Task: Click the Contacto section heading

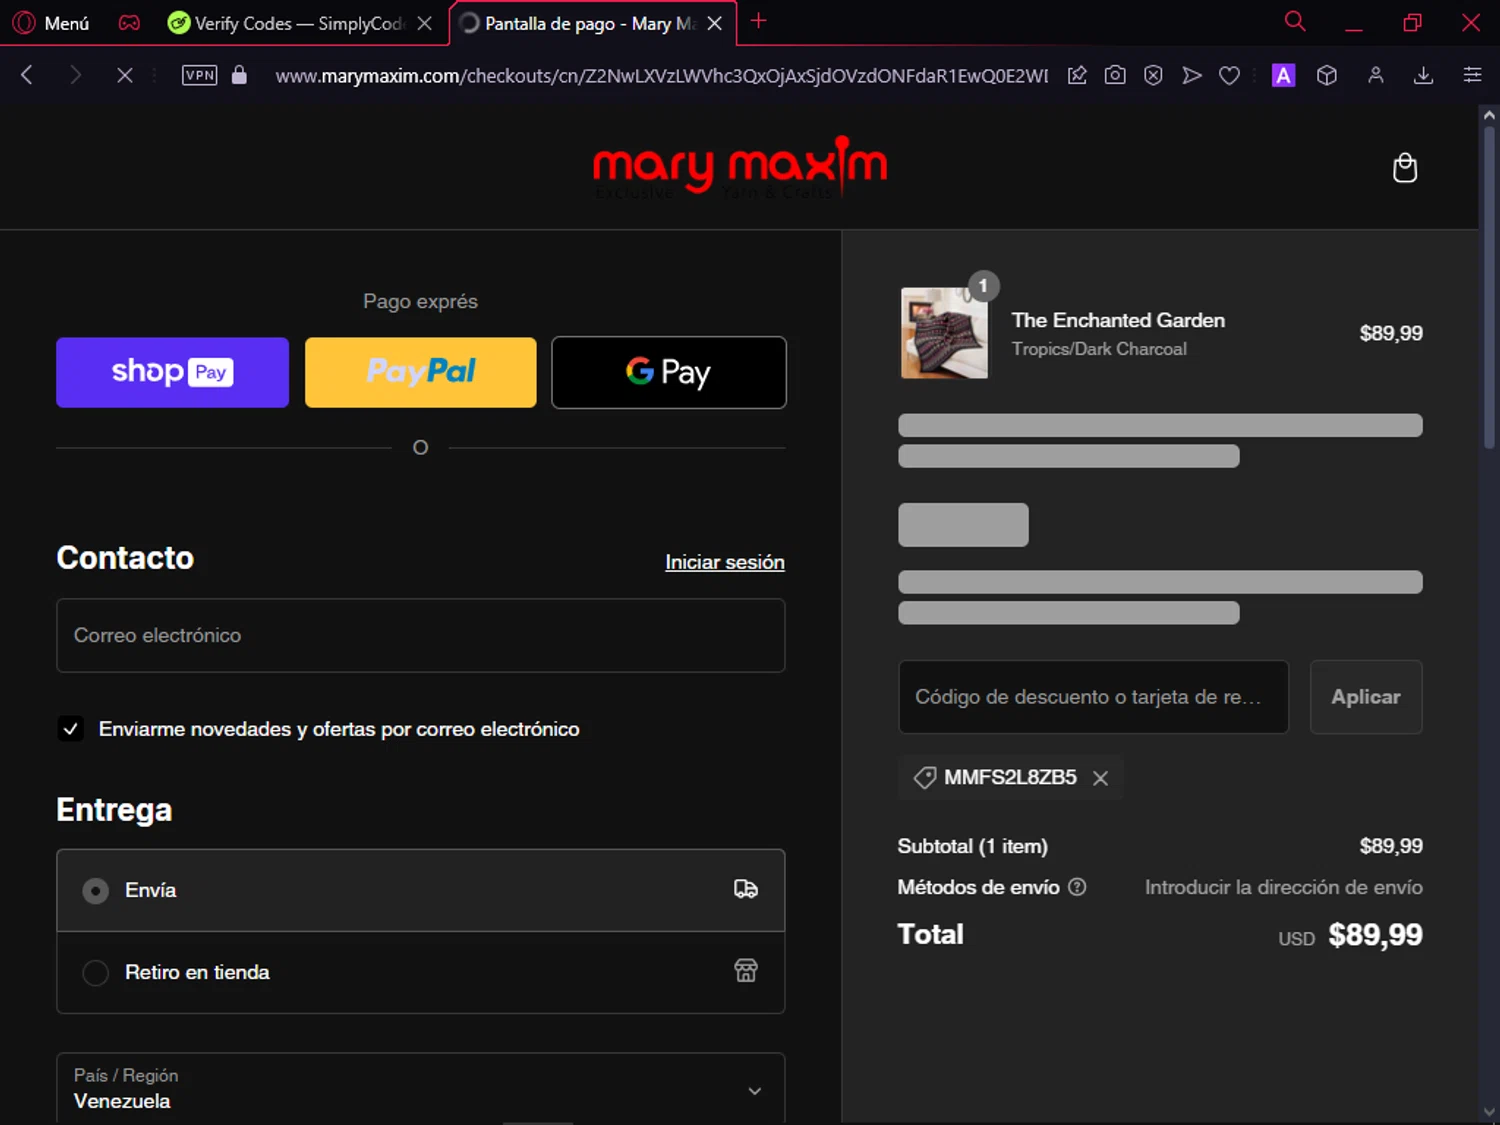Action: point(125,558)
